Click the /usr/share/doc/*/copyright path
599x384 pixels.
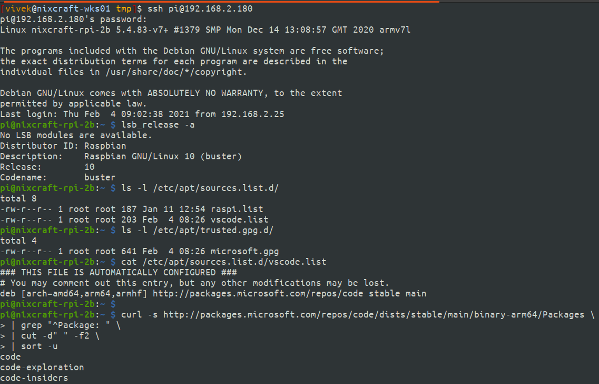[x=176, y=72]
